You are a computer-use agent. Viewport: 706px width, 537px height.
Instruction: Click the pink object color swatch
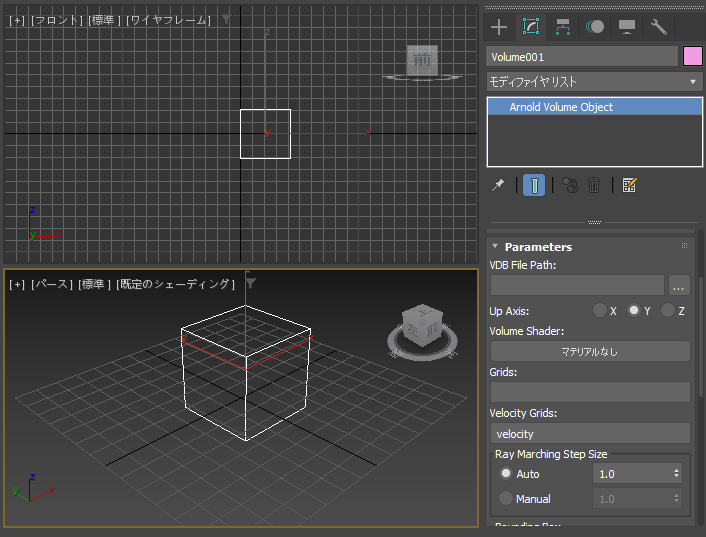click(693, 57)
